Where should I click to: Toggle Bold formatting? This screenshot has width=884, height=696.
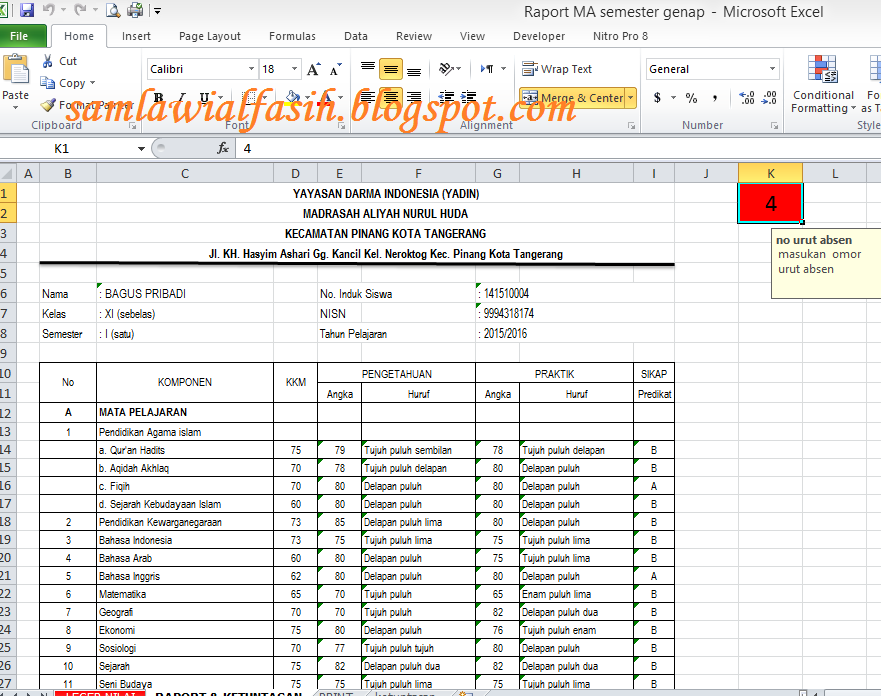point(158,97)
